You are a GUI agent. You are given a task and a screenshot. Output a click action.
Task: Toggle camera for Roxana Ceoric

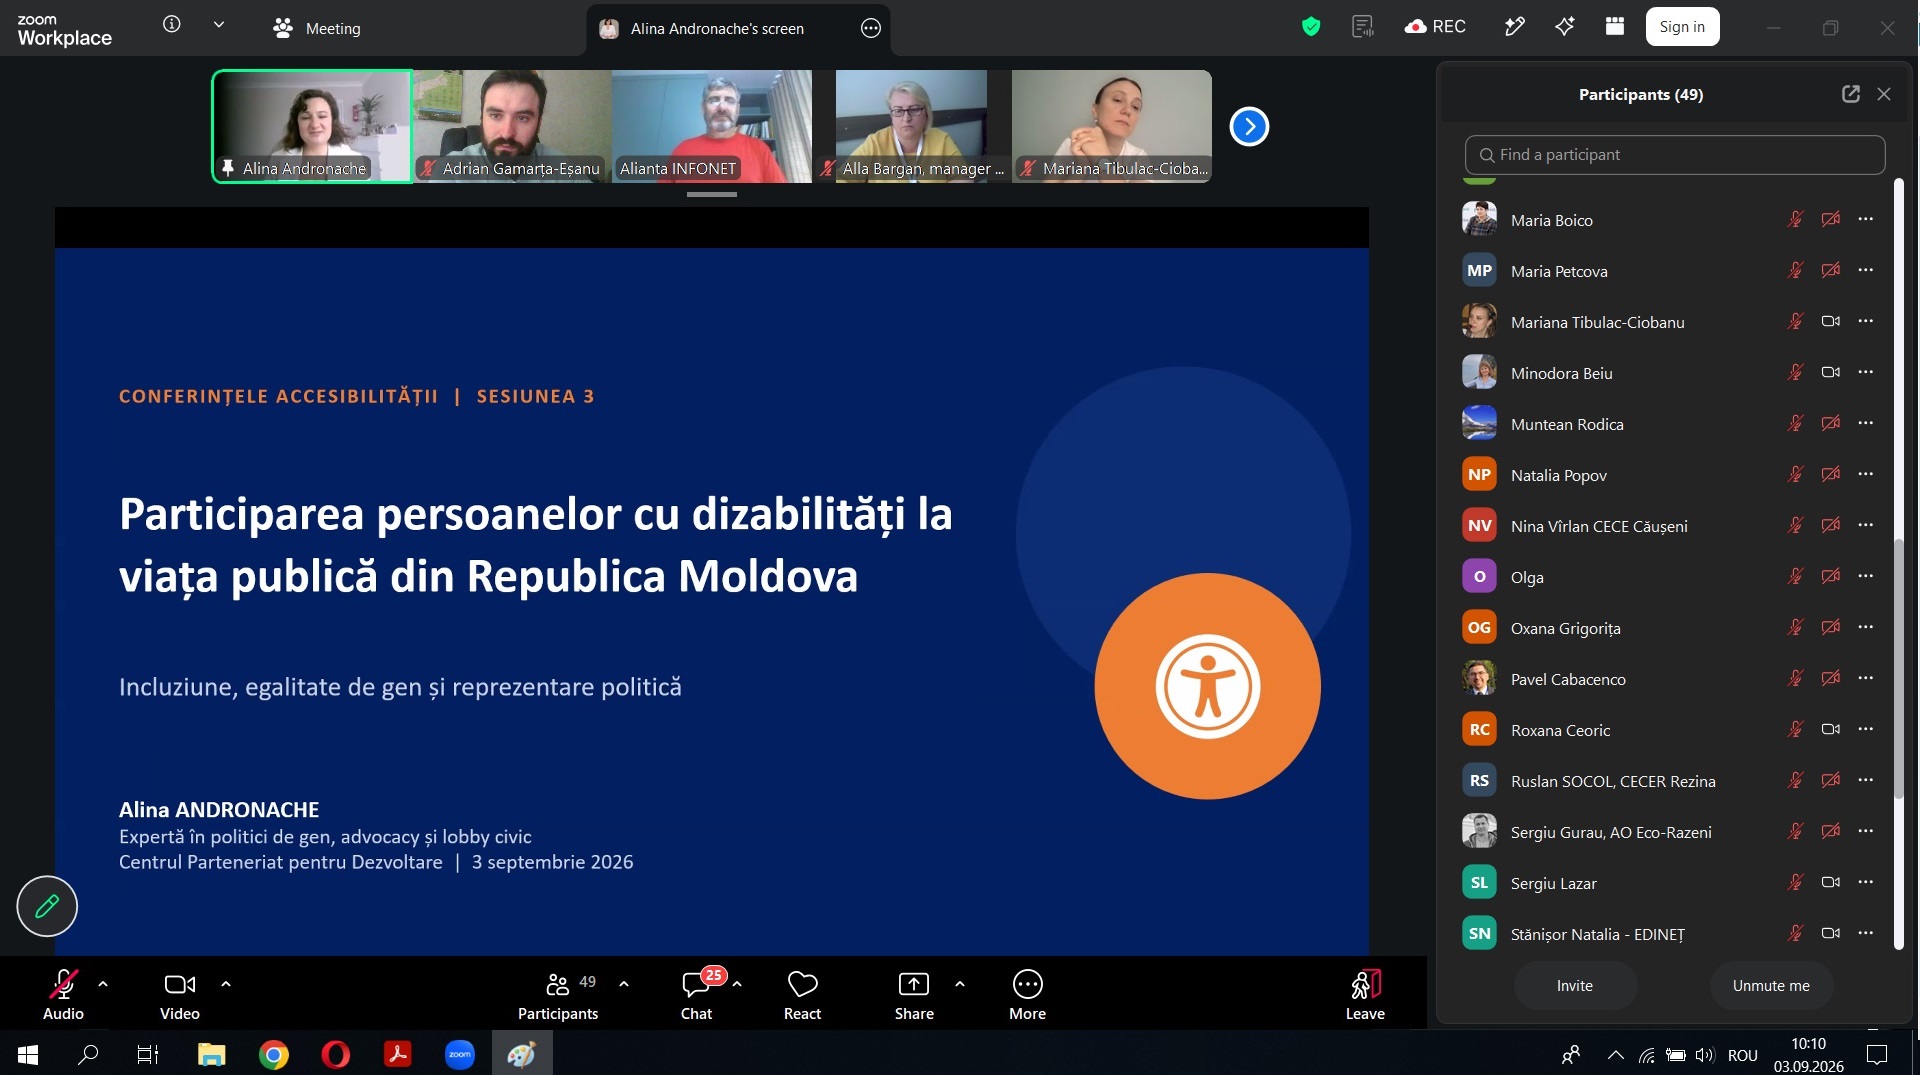pos(1831,729)
